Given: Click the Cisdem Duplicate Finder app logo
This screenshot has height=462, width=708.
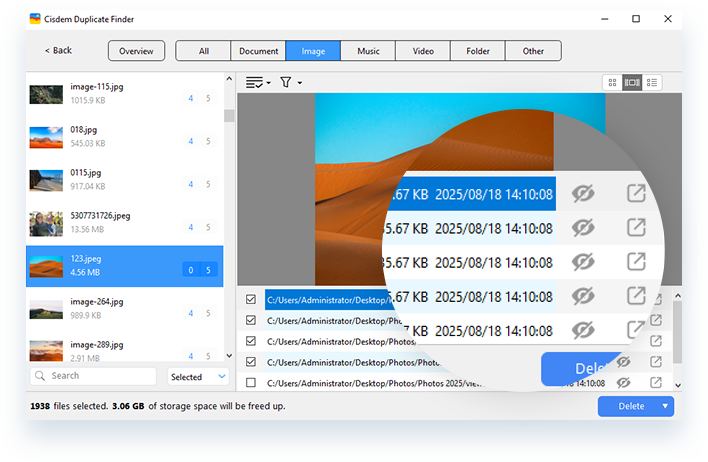Looking at the screenshot, I should pyautogui.click(x=35, y=19).
